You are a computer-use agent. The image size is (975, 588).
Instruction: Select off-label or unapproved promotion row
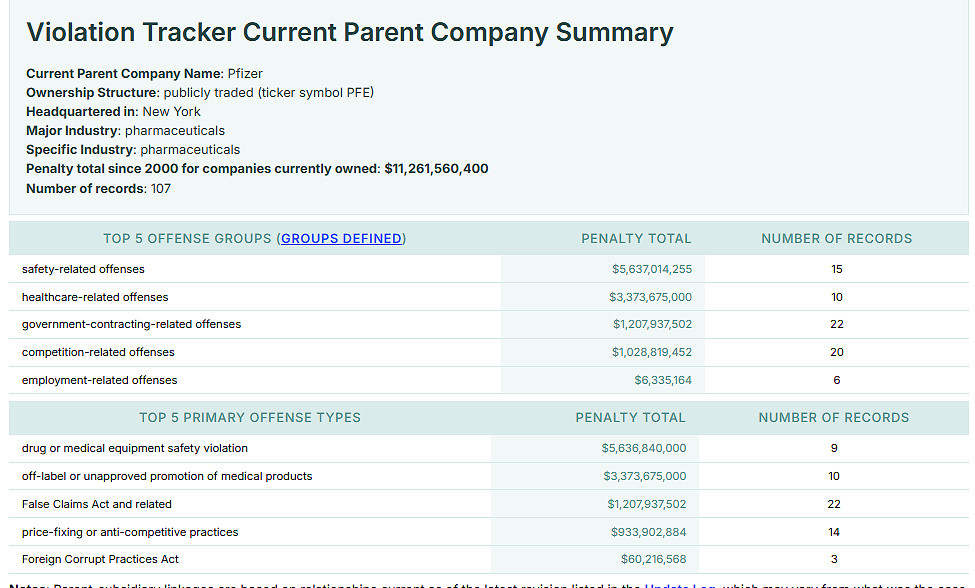click(x=167, y=476)
